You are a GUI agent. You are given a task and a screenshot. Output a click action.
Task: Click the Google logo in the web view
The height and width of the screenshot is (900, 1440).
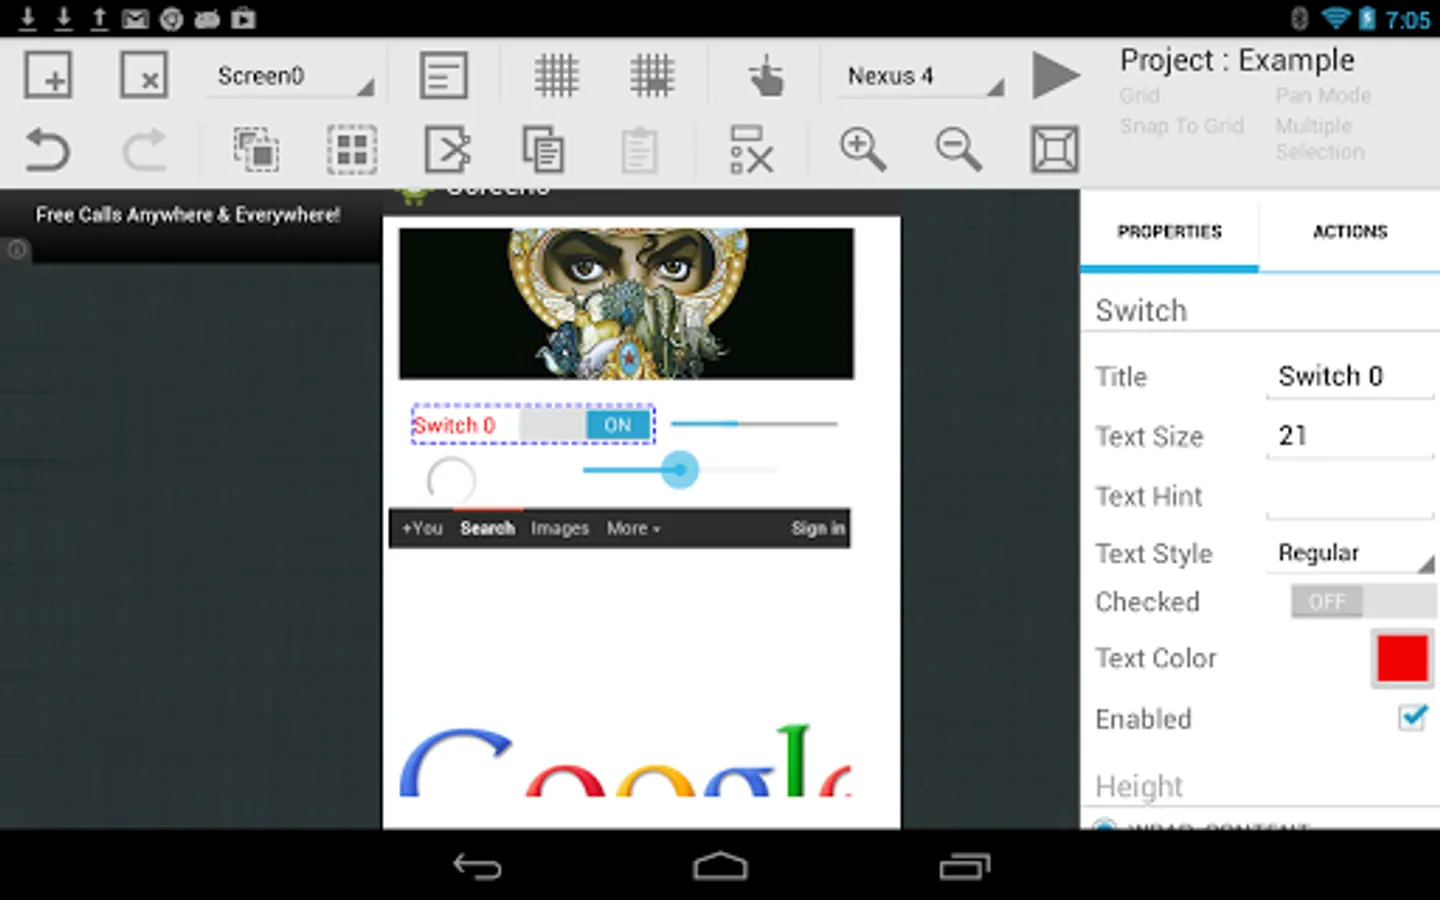pyautogui.click(x=626, y=760)
